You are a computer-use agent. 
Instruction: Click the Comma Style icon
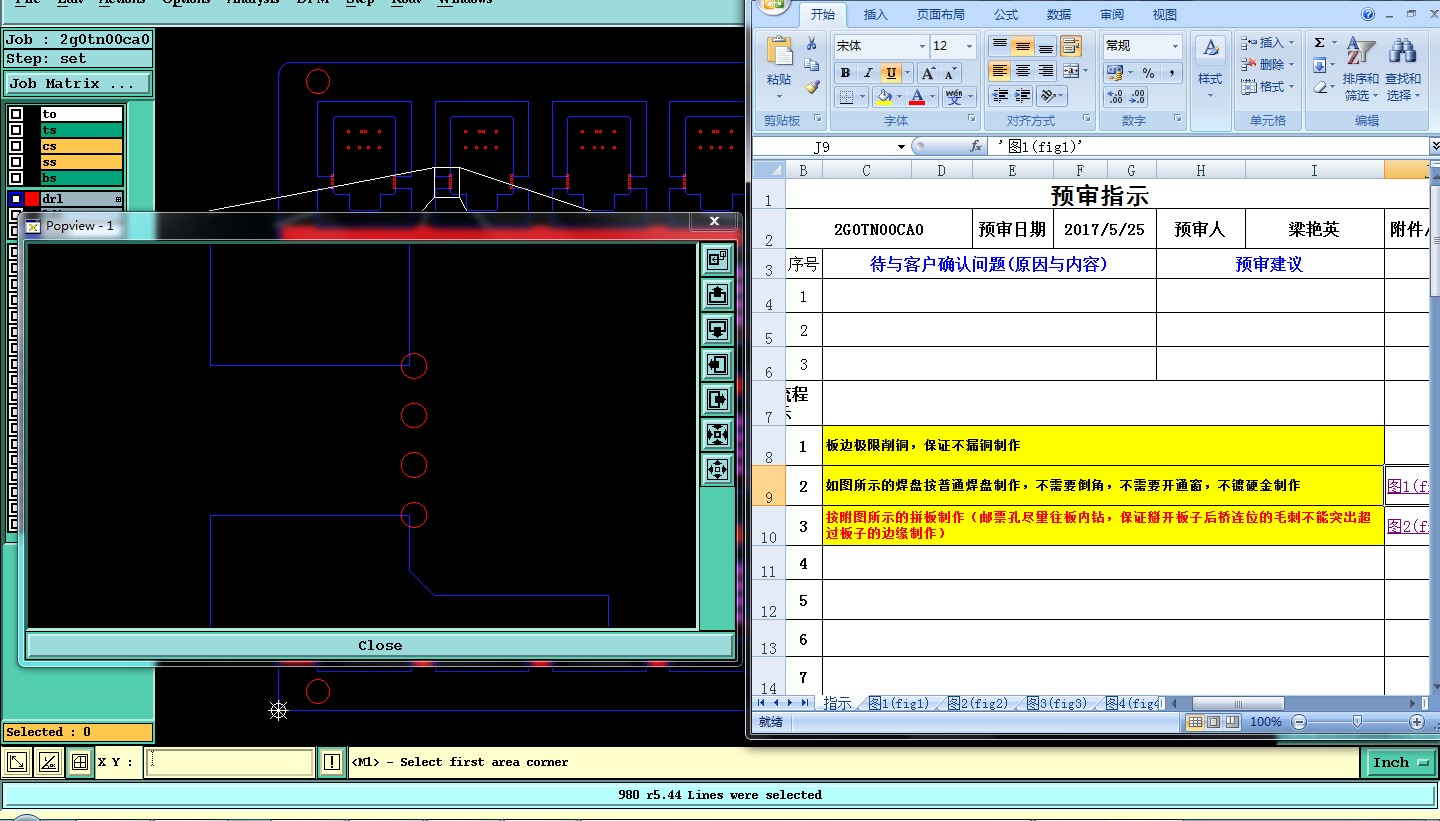tap(1171, 73)
